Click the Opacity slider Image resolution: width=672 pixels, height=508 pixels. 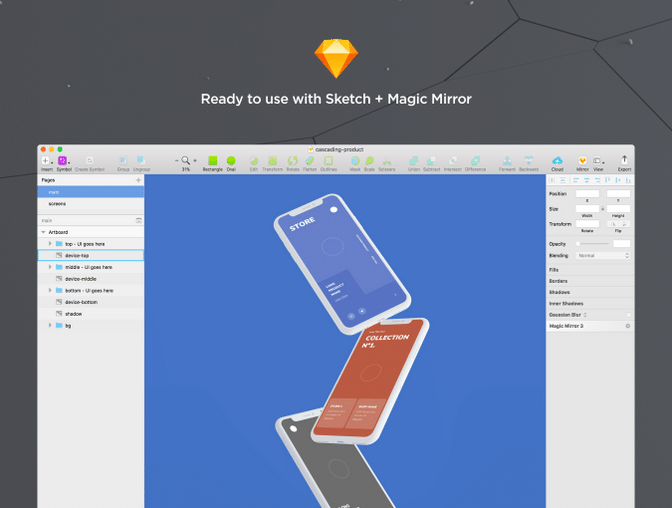[592, 244]
